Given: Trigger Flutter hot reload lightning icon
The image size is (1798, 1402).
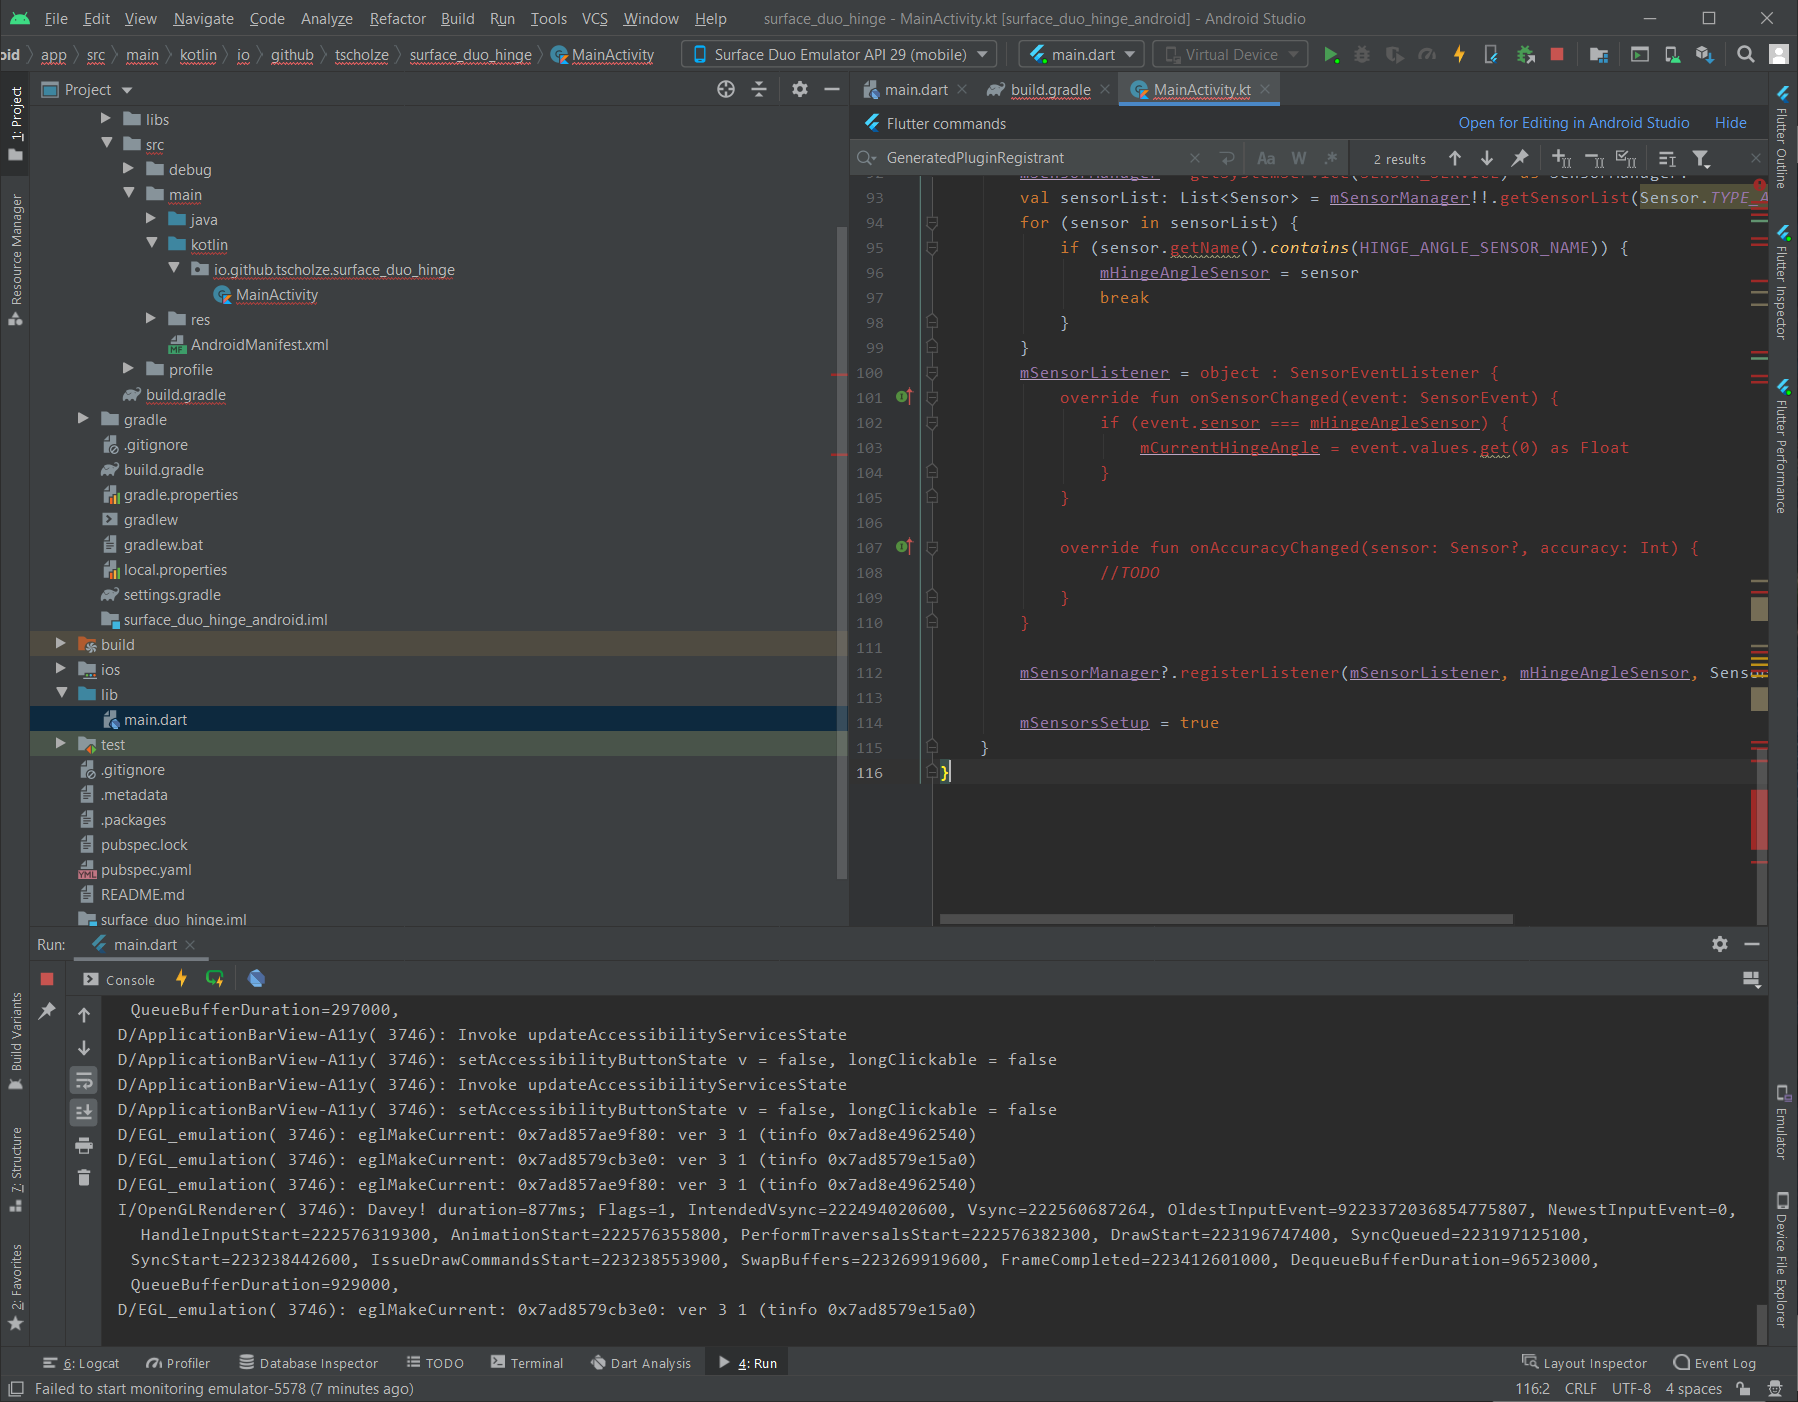Looking at the screenshot, I should tap(1459, 54).
